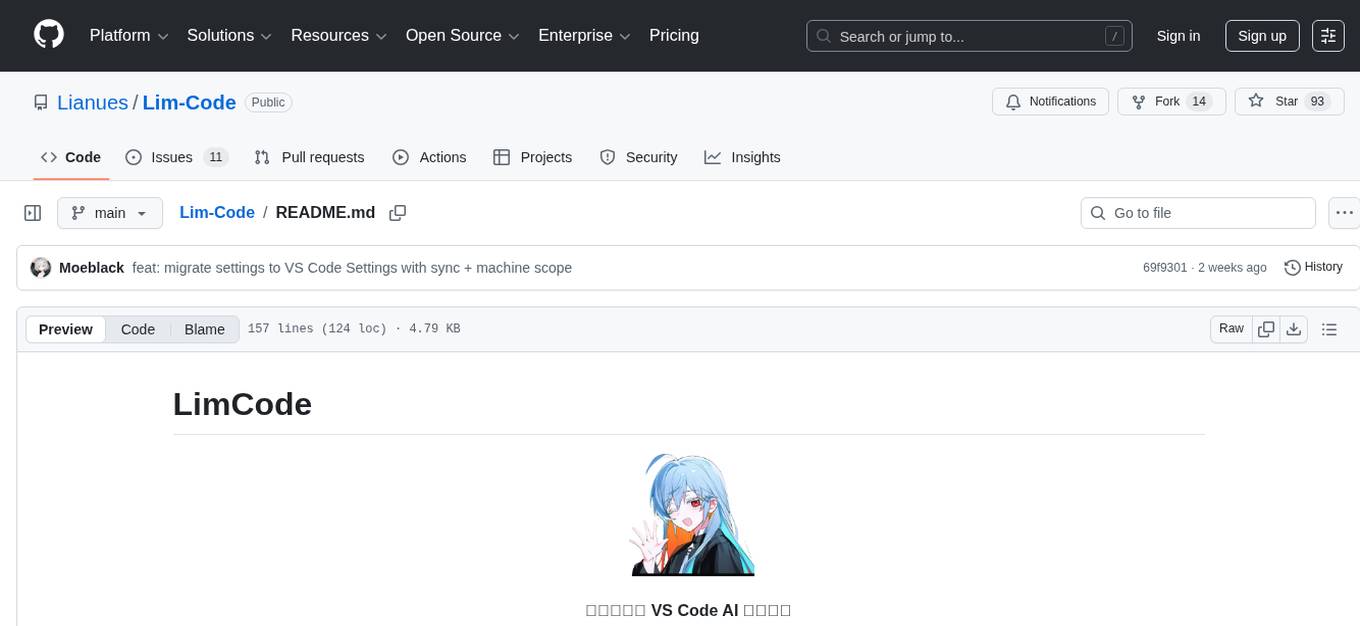Open the file tree side panel
The width and height of the screenshot is (1360, 626).
(x=32, y=212)
